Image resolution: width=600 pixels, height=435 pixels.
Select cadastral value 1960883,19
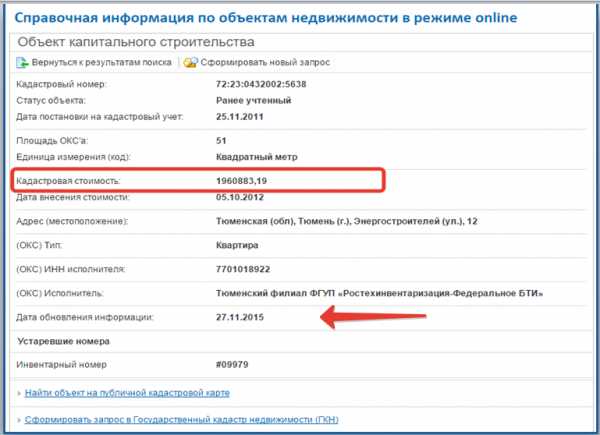[x=241, y=181]
